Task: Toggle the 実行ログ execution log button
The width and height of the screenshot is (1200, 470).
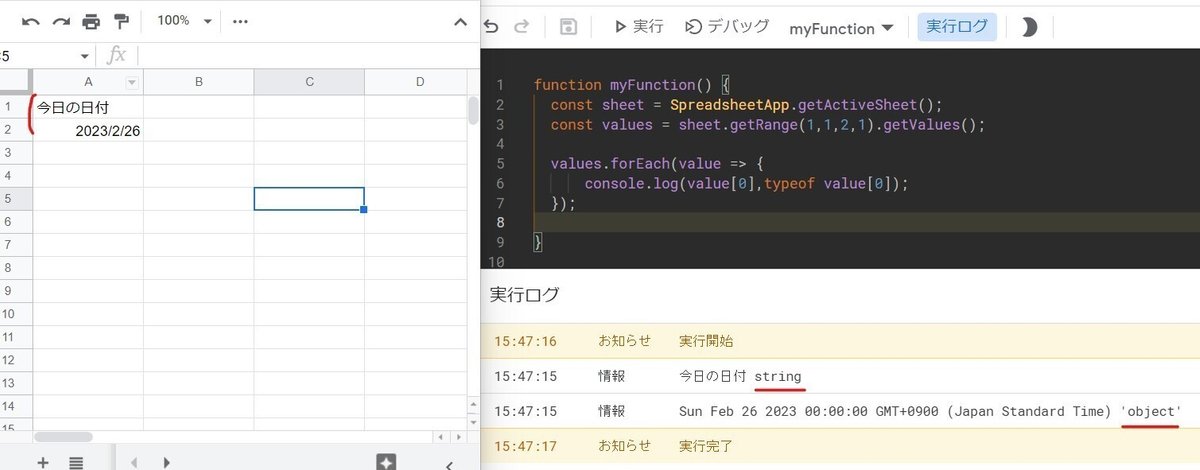Action: pyautogui.click(x=957, y=27)
